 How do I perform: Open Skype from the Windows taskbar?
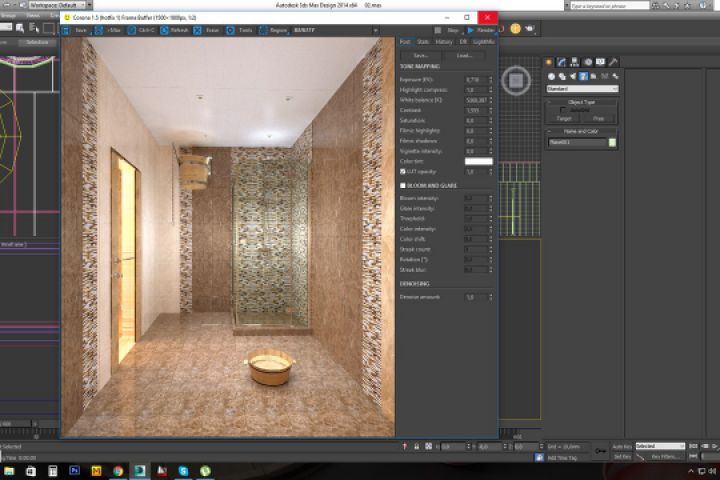coord(183,471)
